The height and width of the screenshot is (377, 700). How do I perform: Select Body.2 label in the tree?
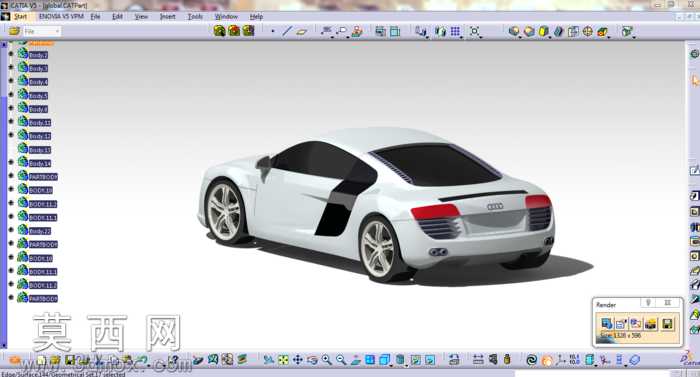[38, 55]
